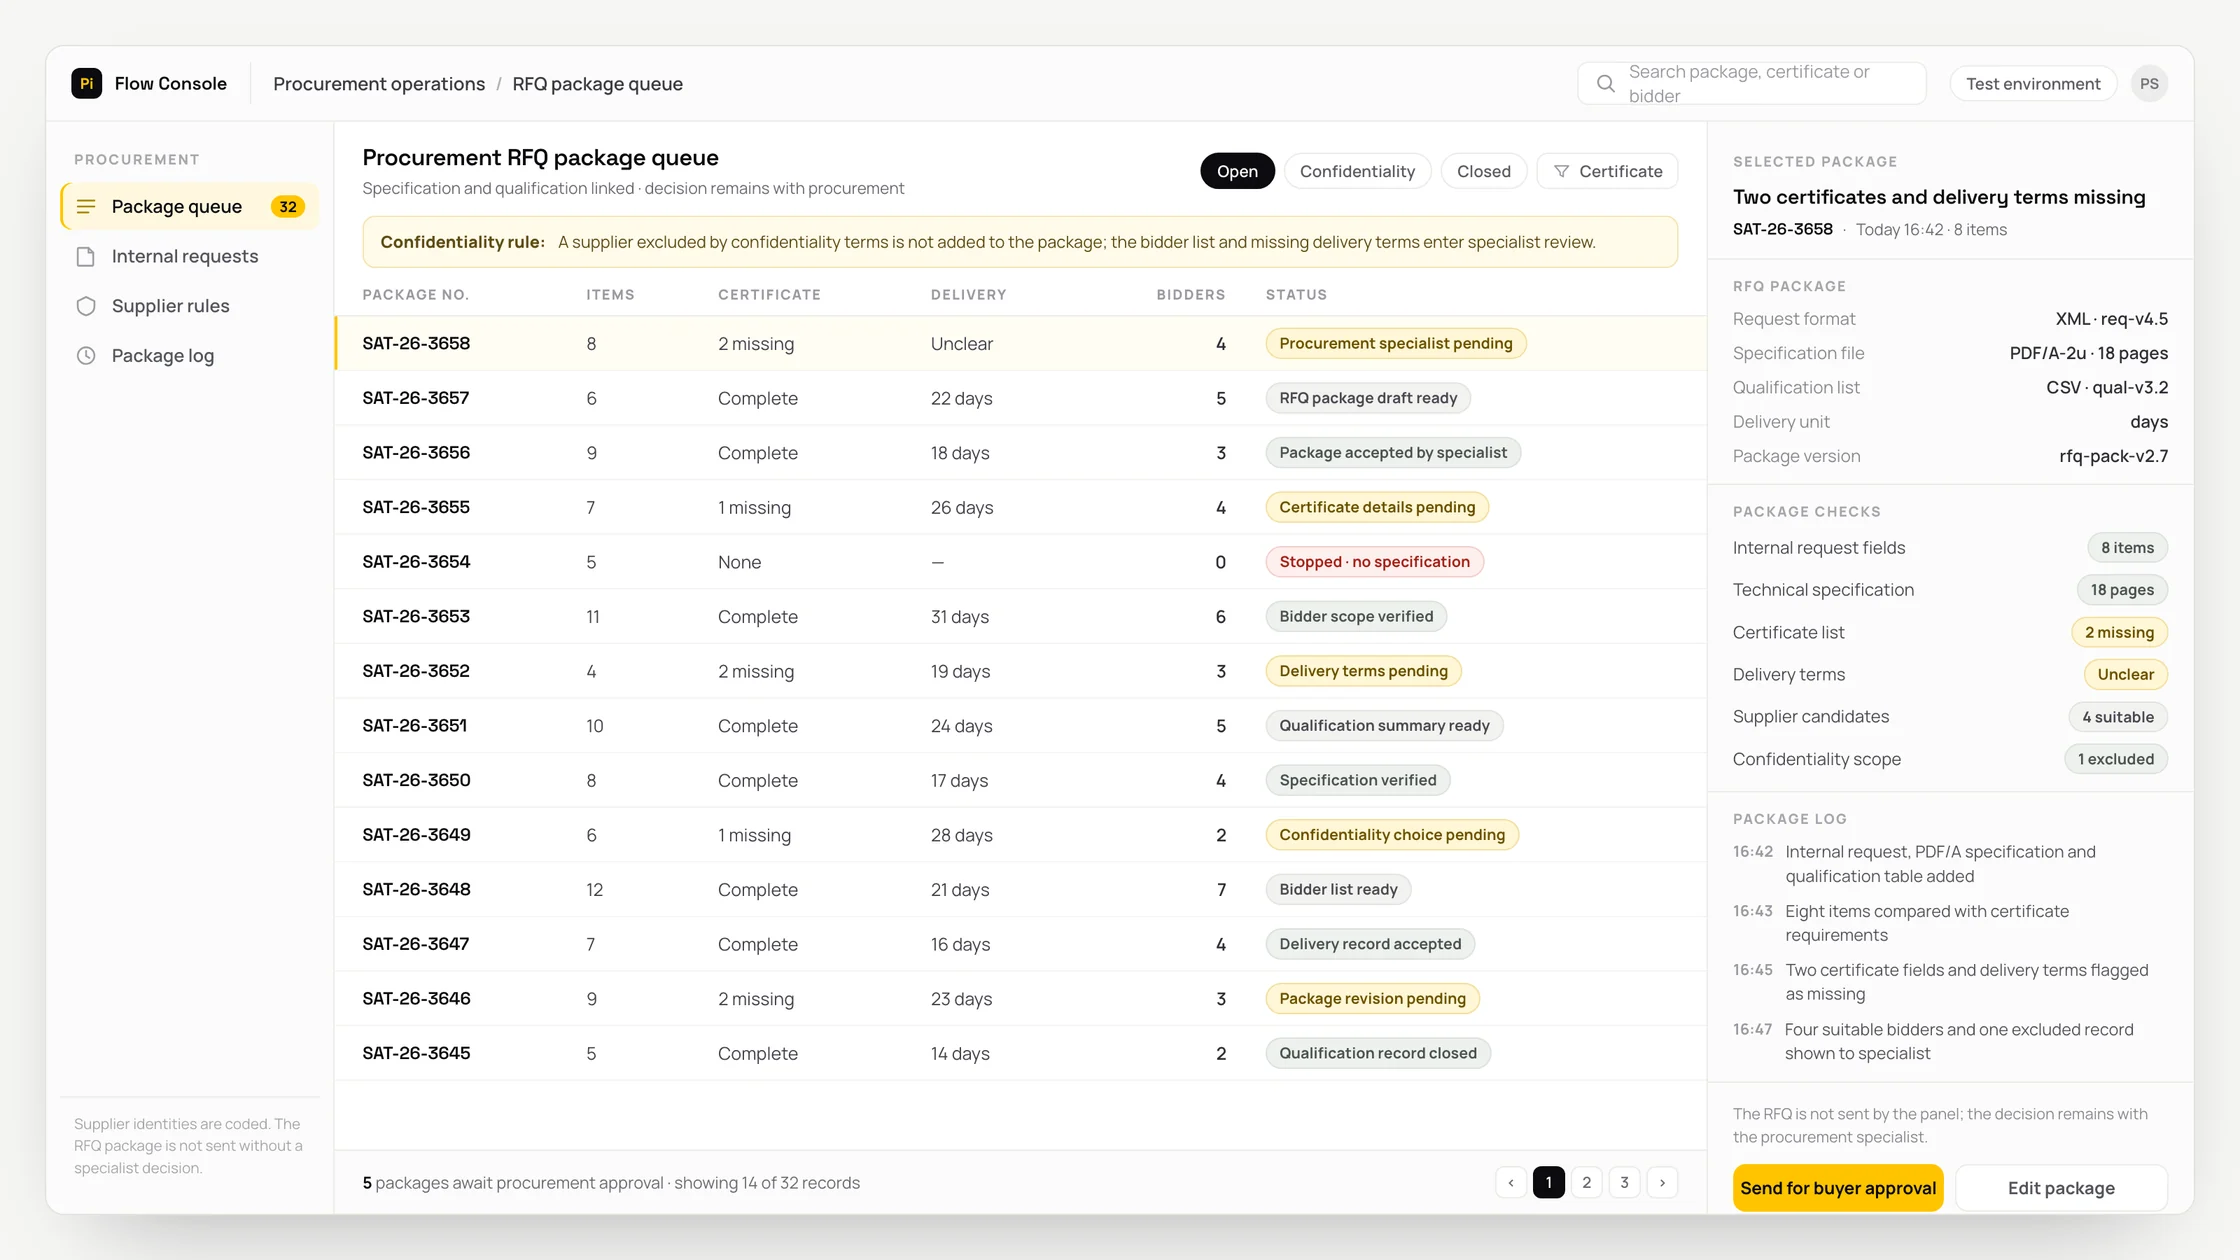Click Send for buyer approval

pos(1838,1187)
